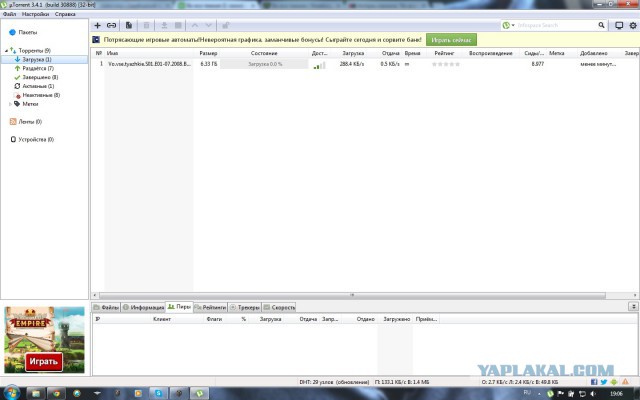Collapse the Torrents (Торренты) tree node
This screenshot has width=640, height=400.
(11, 50)
